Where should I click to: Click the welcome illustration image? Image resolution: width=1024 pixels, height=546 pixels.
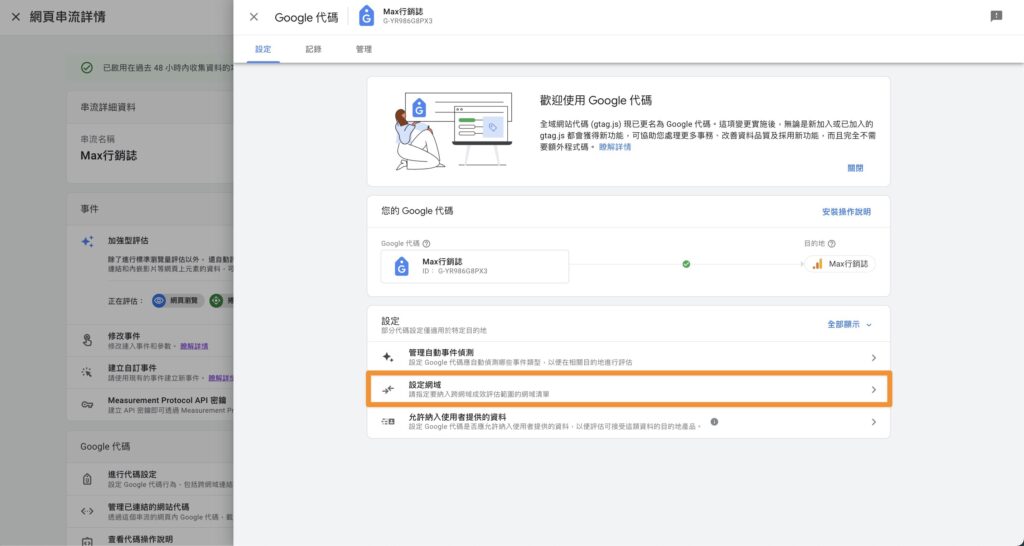[x=453, y=131]
